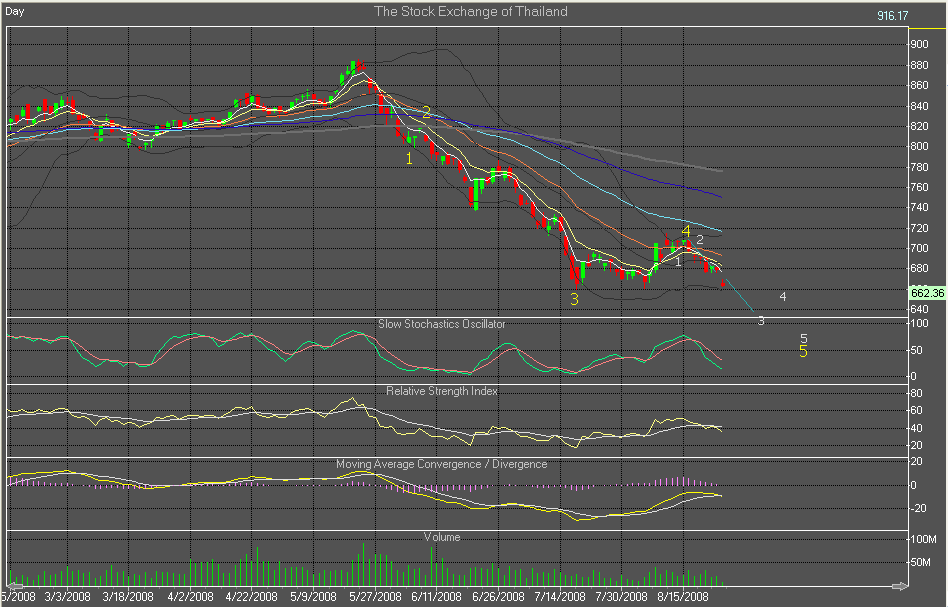This screenshot has width=948, height=607.
Task: Click the left scroll arrow on the date axis
Action: tap(15, 586)
